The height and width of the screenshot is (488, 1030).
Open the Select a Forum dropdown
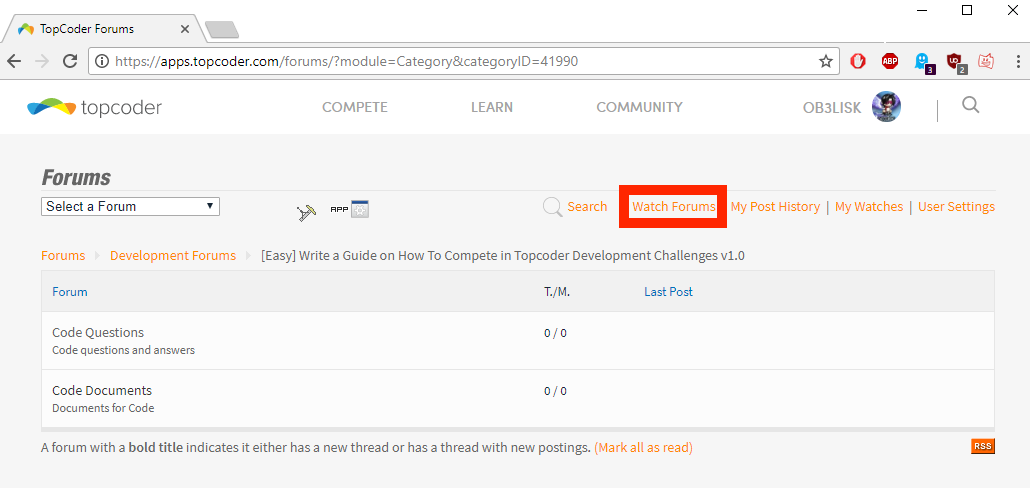(x=130, y=206)
